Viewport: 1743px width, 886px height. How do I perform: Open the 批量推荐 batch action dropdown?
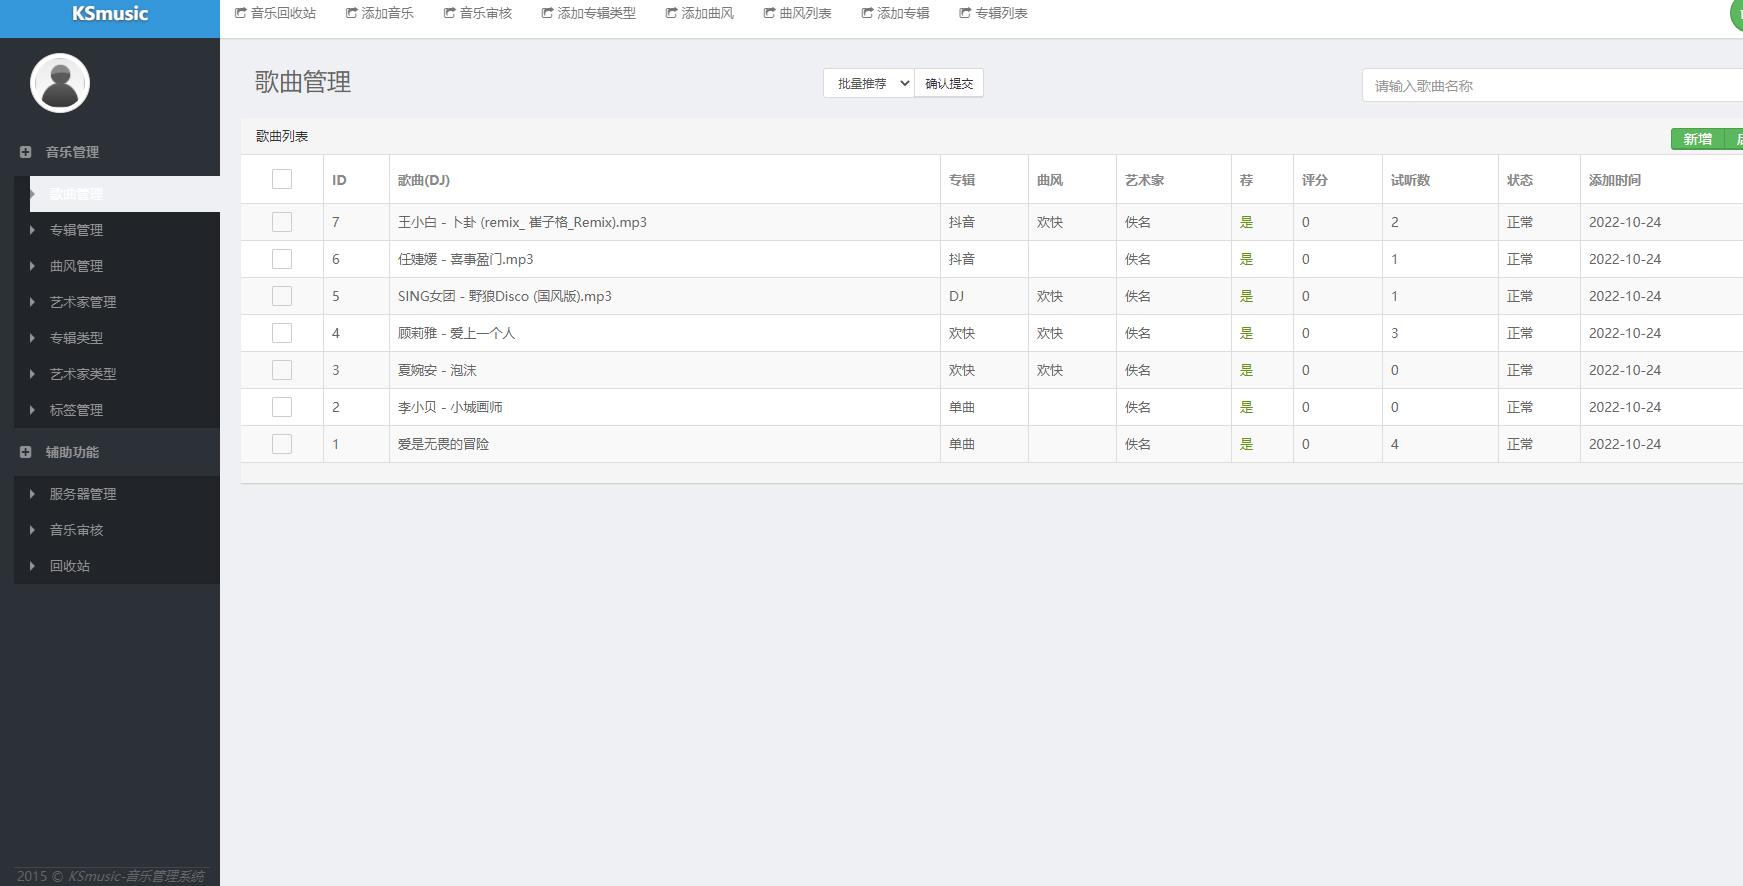868,83
